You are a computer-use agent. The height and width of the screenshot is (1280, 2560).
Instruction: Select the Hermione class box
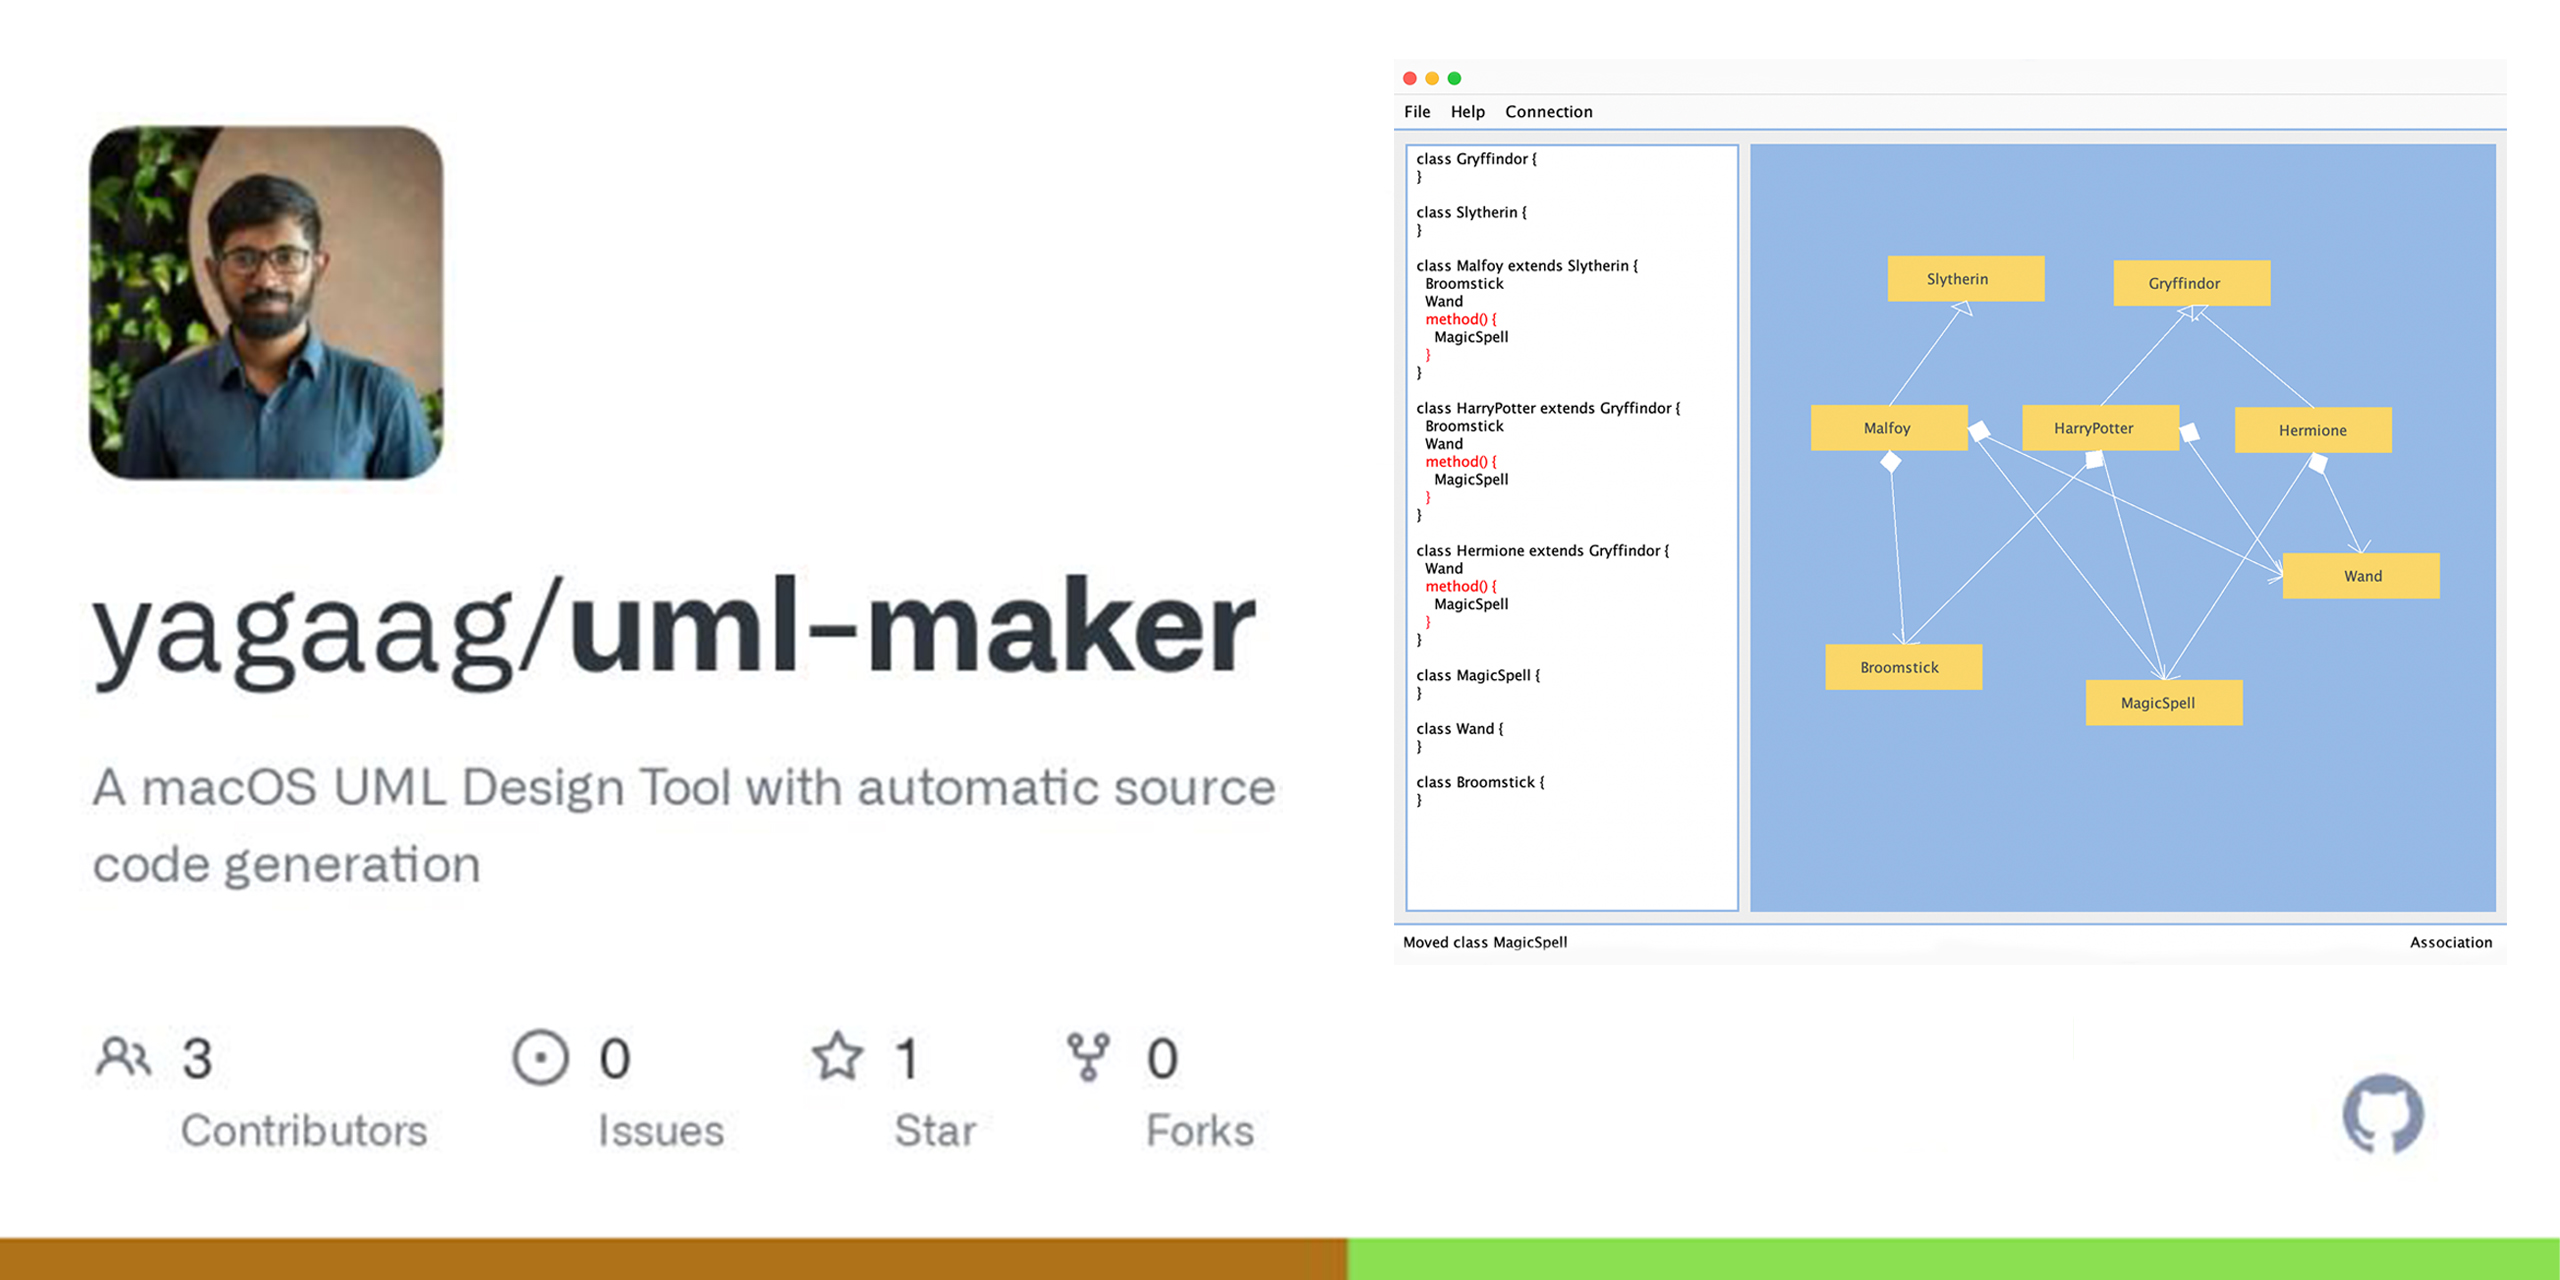(x=2312, y=430)
